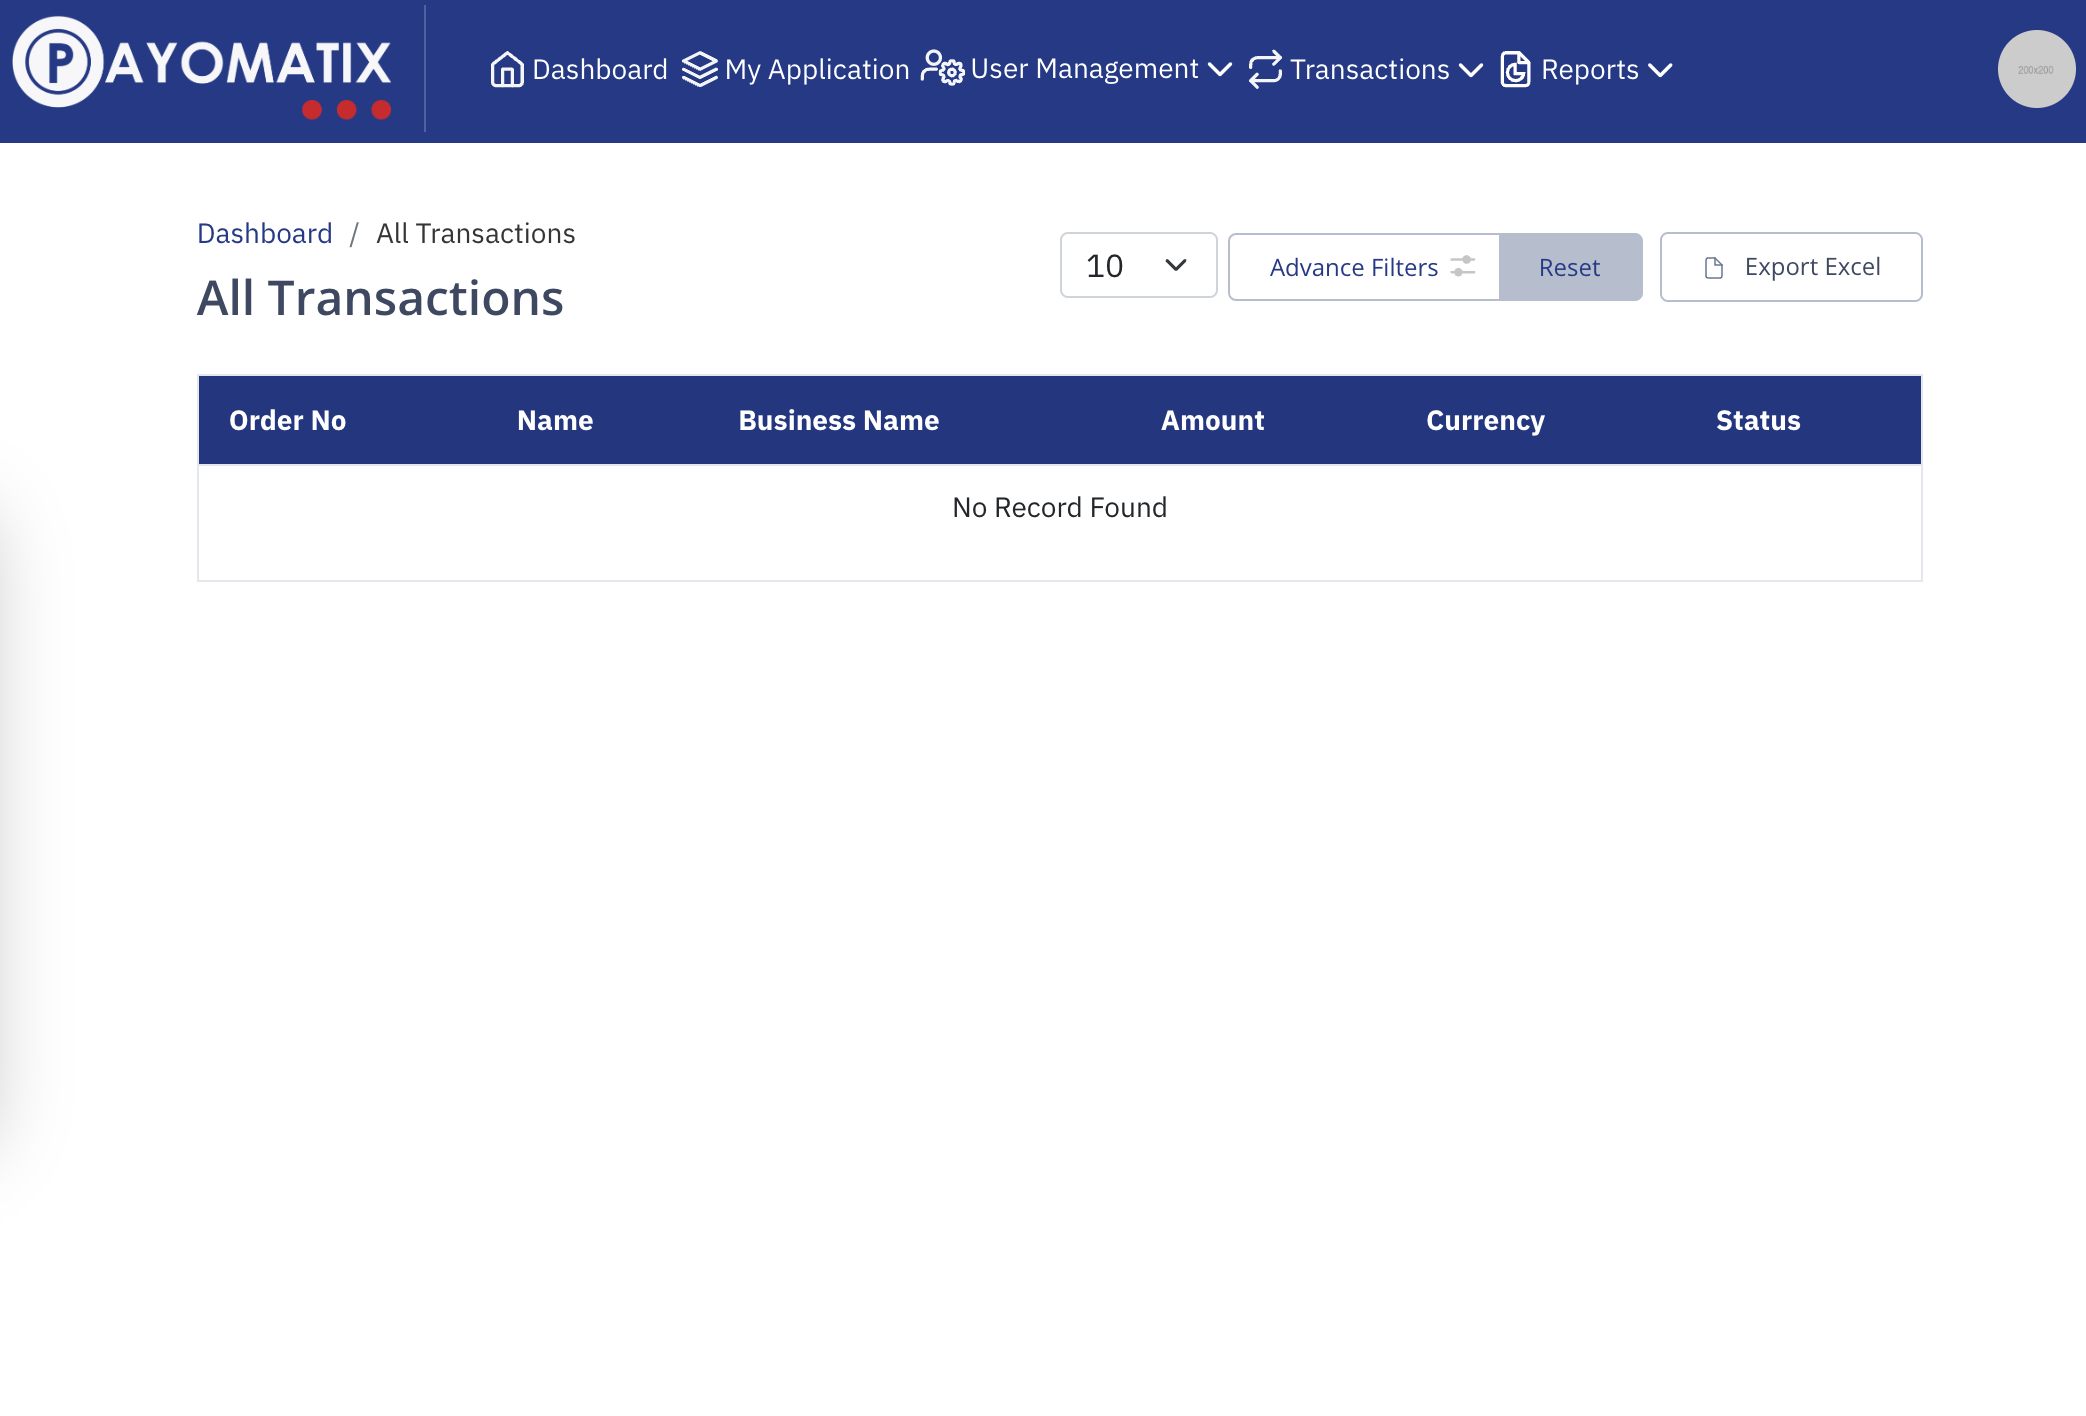Expand the Transactions menu chevron
The width and height of the screenshot is (2086, 1416).
pos(1471,69)
